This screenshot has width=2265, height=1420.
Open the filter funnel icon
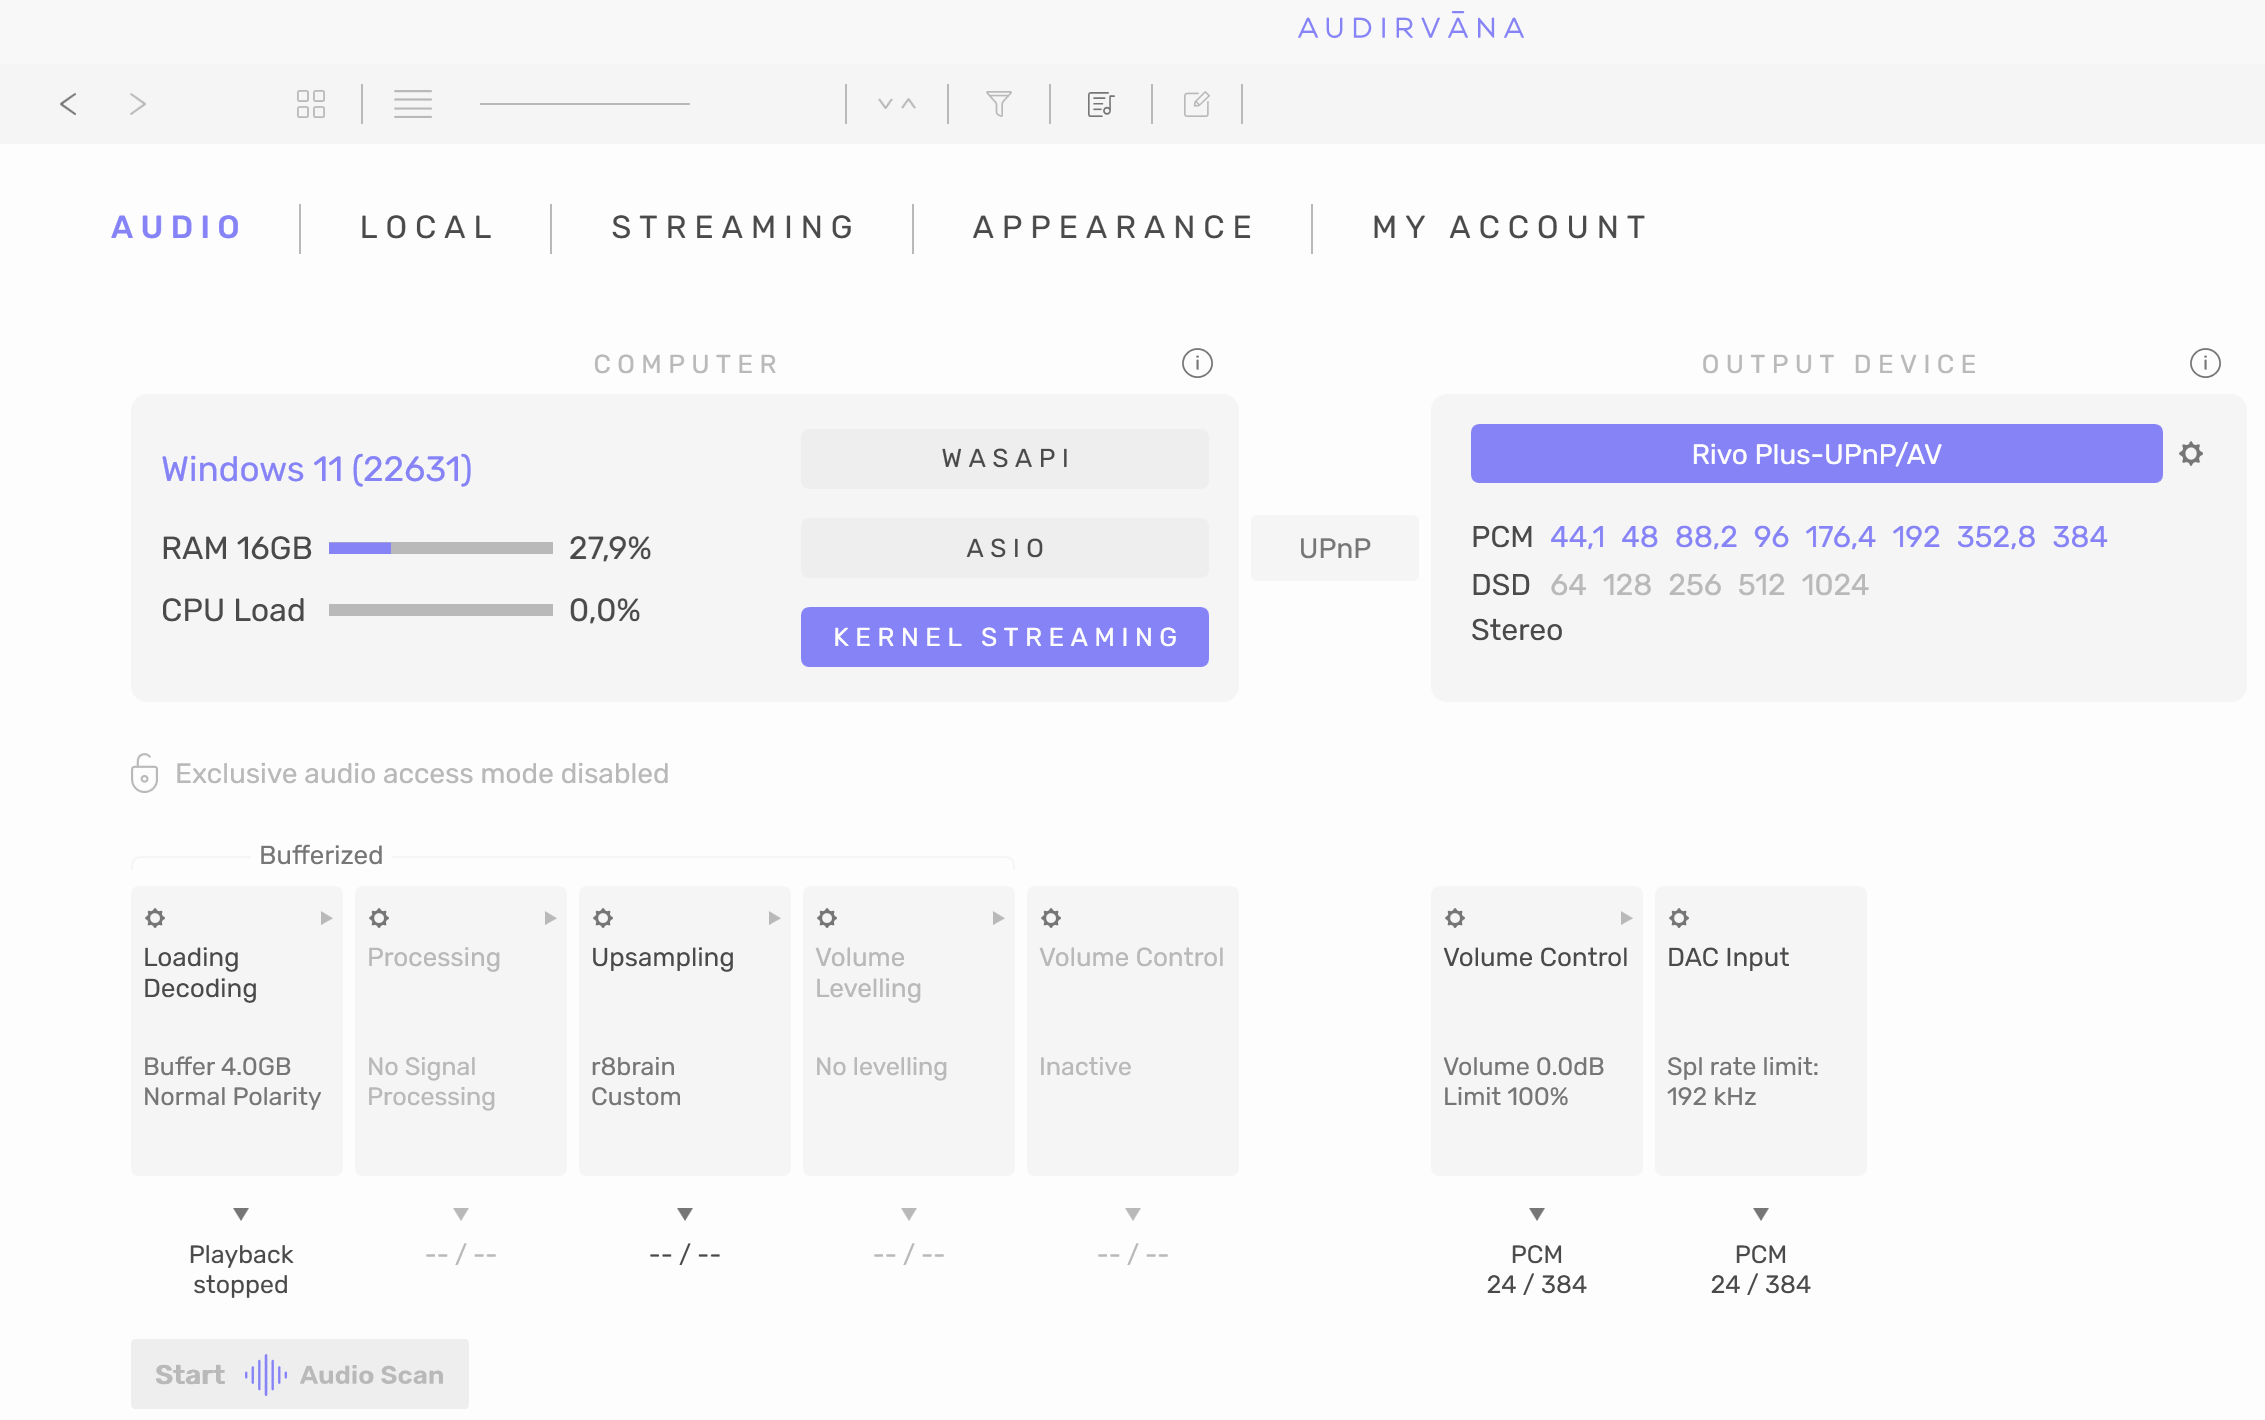[x=998, y=104]
